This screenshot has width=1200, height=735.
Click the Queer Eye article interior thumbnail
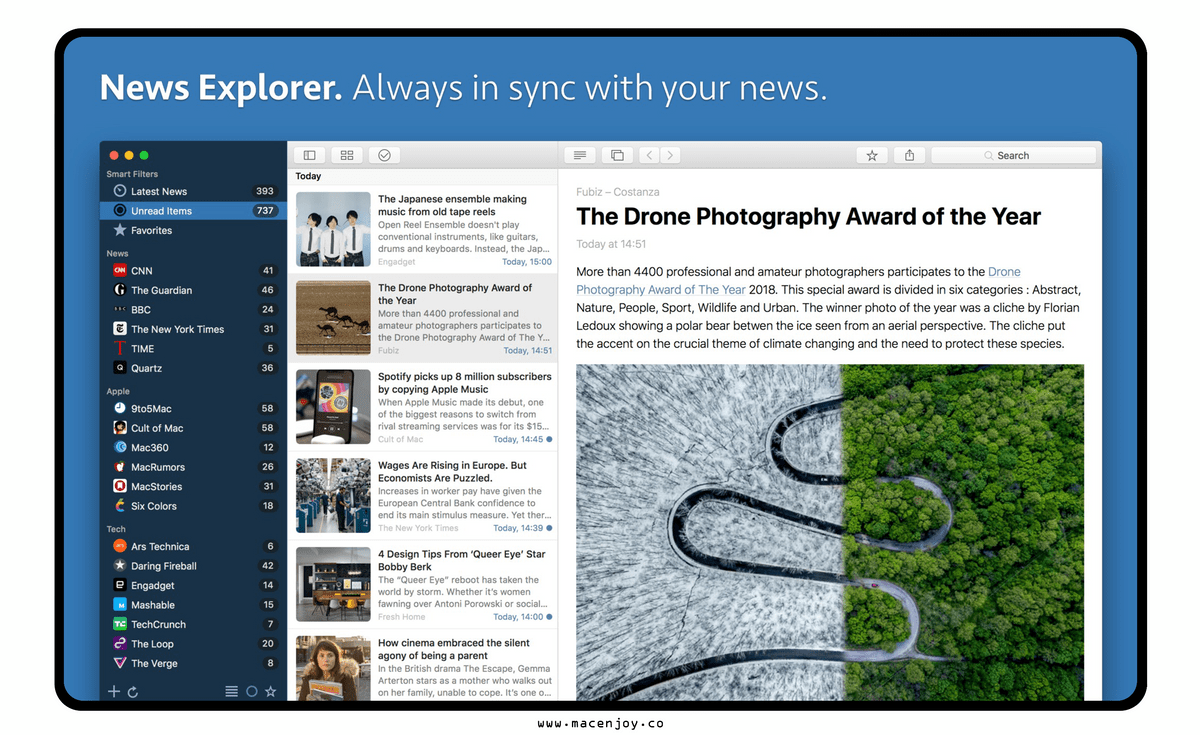tap(333, 584)
